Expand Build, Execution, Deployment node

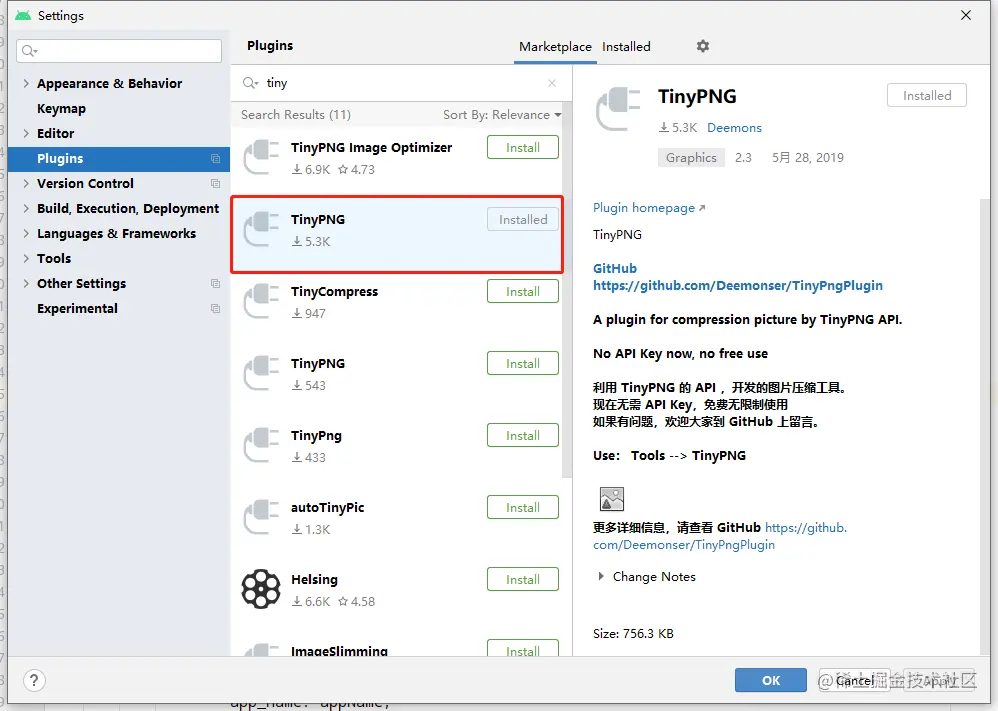click(26, 208)
